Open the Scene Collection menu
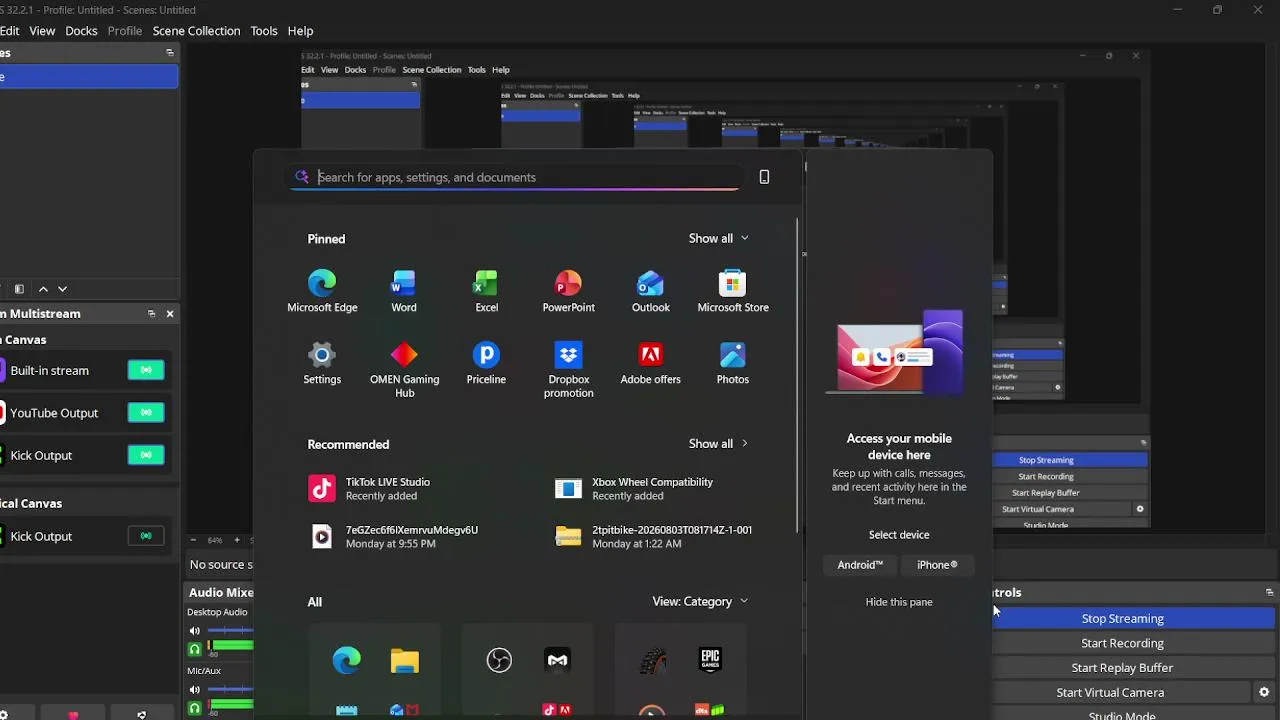Screen dimensions: 1280x720 [x=196, y=31]
